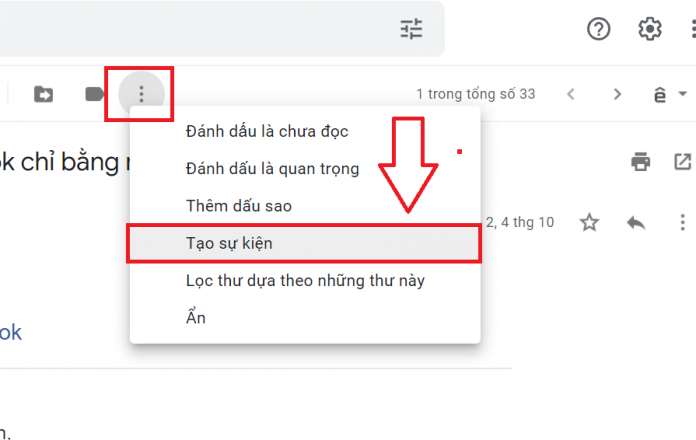Choose 'Tạo sự kiện' menu entry
696x440 pixels.
click(x=305, y=243)
